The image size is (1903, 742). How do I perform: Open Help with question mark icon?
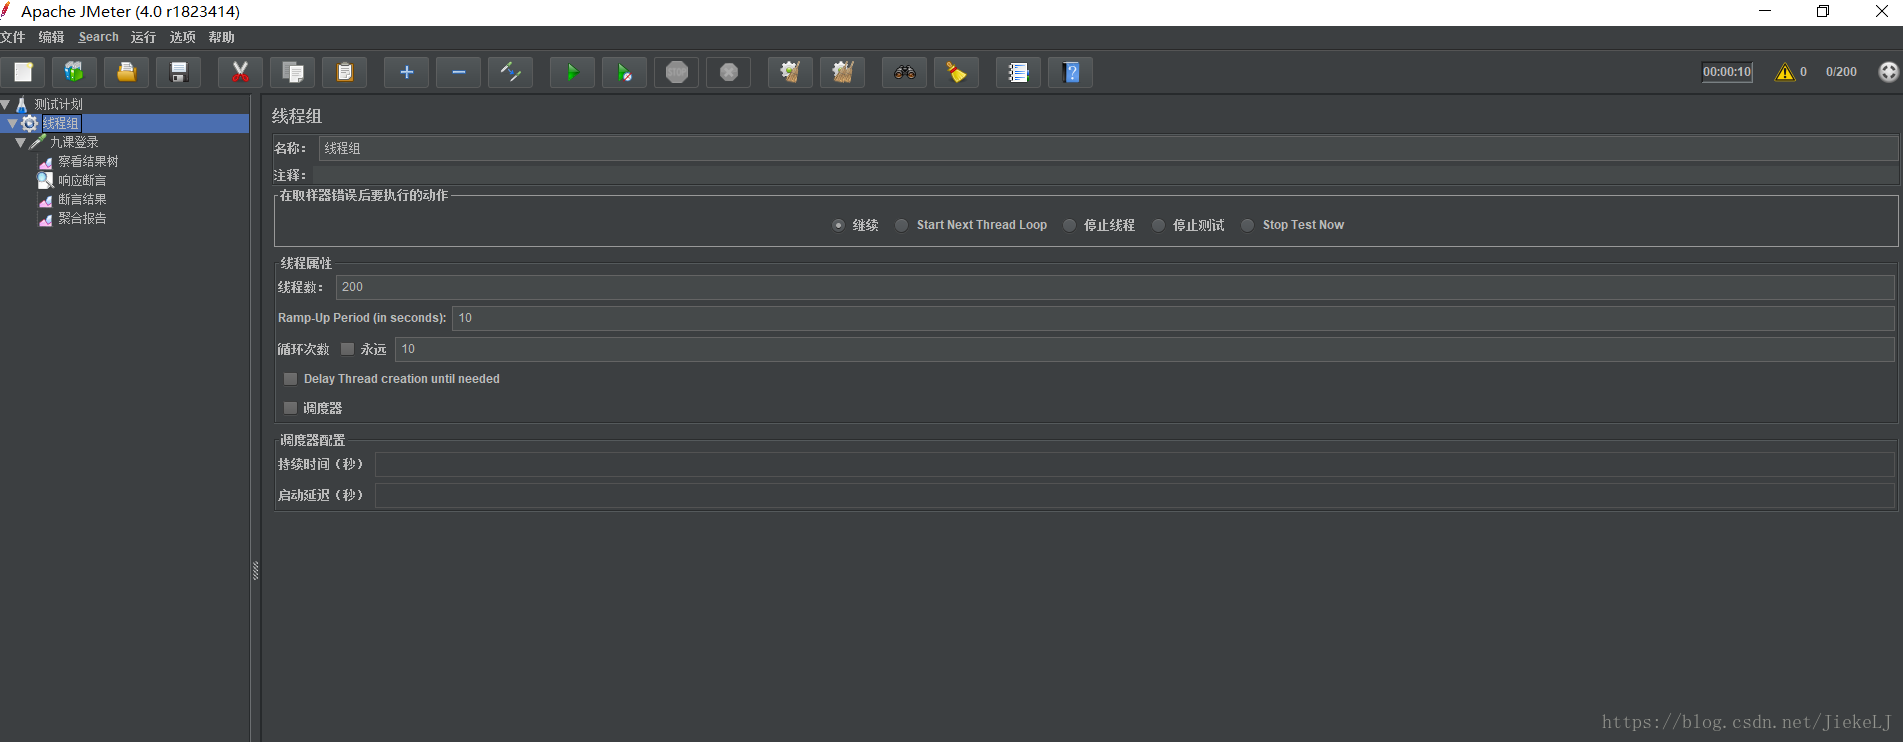pos(1071,72)
